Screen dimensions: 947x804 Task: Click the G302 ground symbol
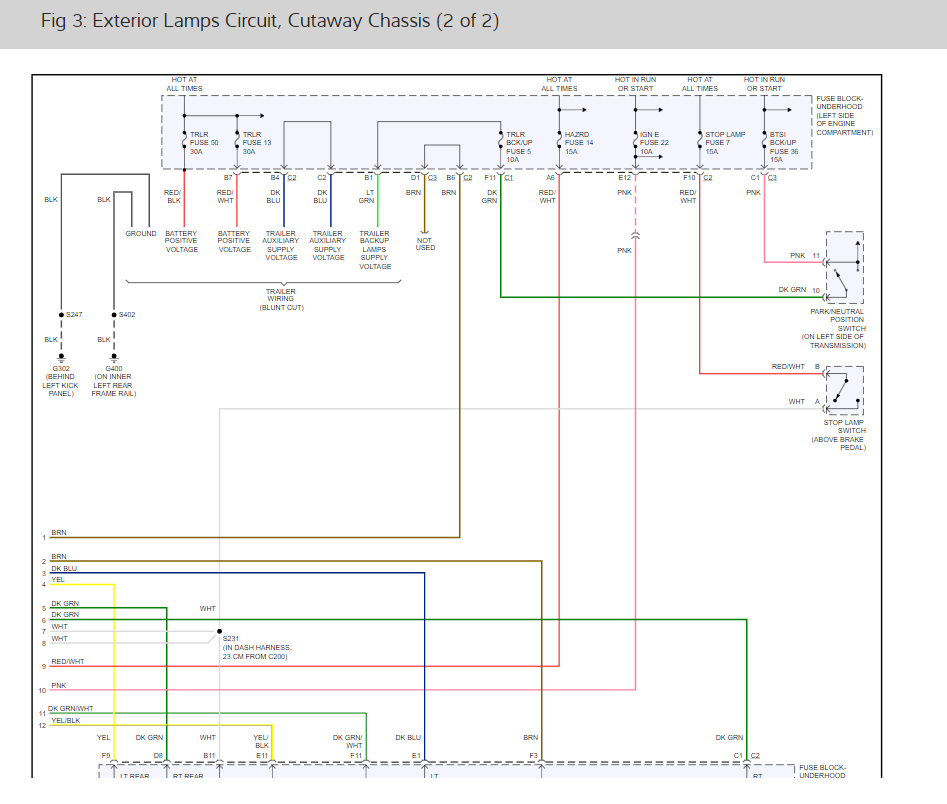(x=61, y=358)
